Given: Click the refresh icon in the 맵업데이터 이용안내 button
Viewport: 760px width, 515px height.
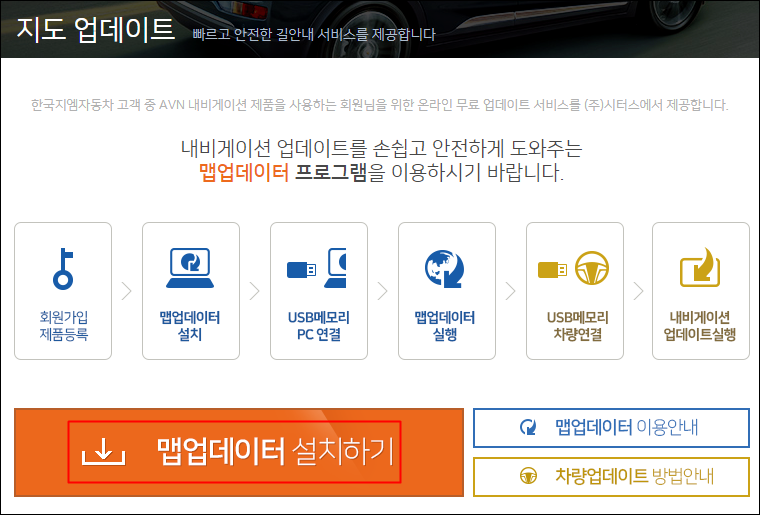Looking at the screenshot, I should point(528,427).
